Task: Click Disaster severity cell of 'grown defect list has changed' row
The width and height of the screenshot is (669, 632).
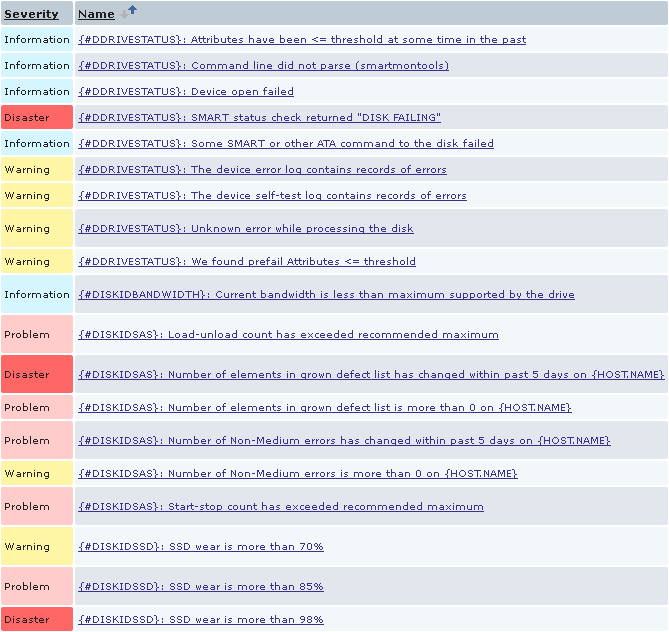Action: pos(37,374)
